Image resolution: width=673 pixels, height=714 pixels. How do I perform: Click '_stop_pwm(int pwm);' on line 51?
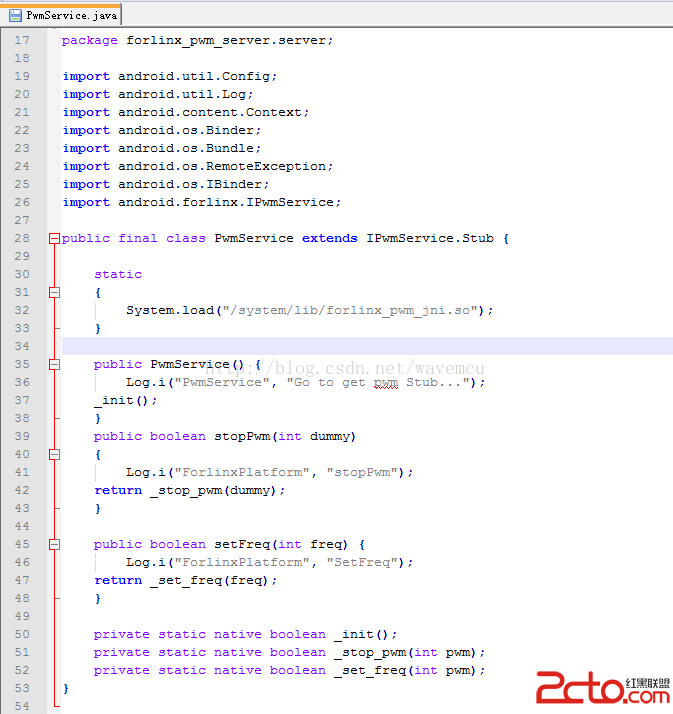tap(409, 653)
